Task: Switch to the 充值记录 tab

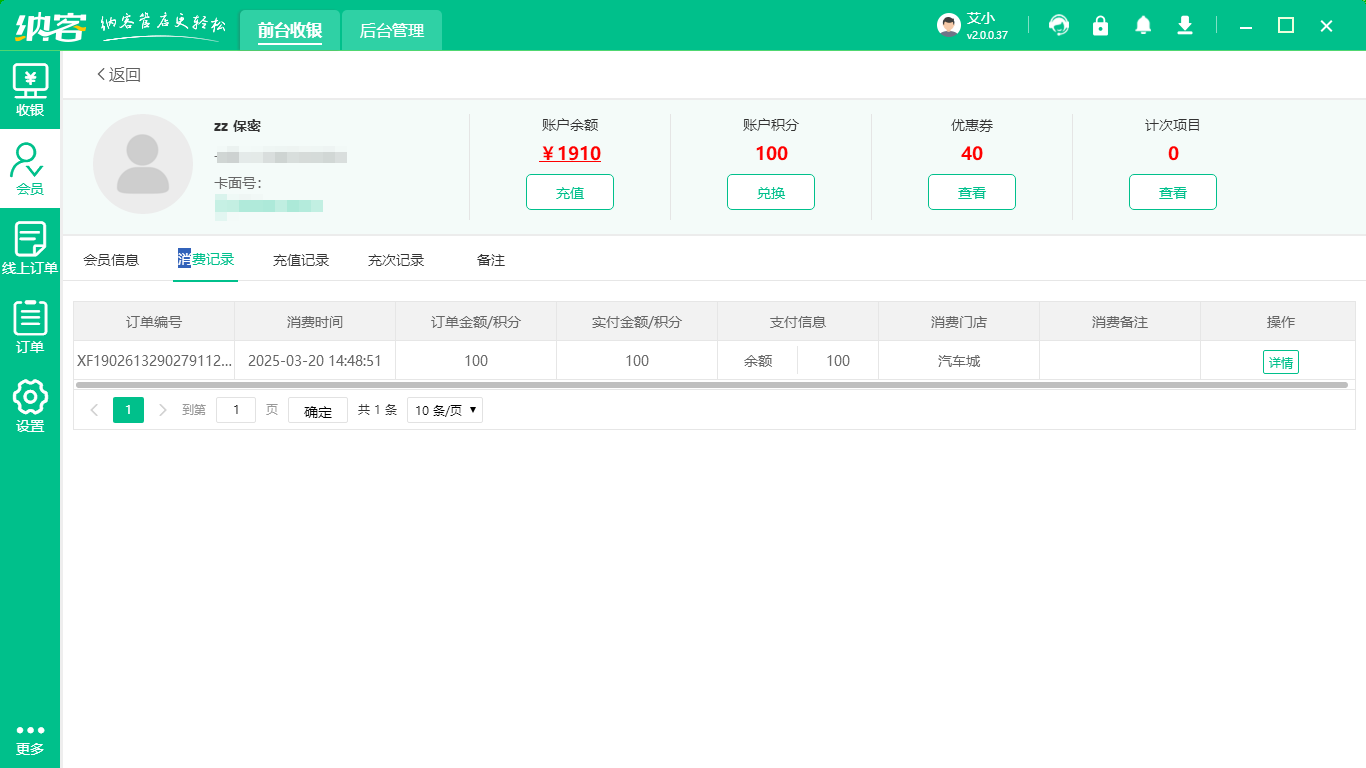Action: pyautogui.click(x=301, y=260)
